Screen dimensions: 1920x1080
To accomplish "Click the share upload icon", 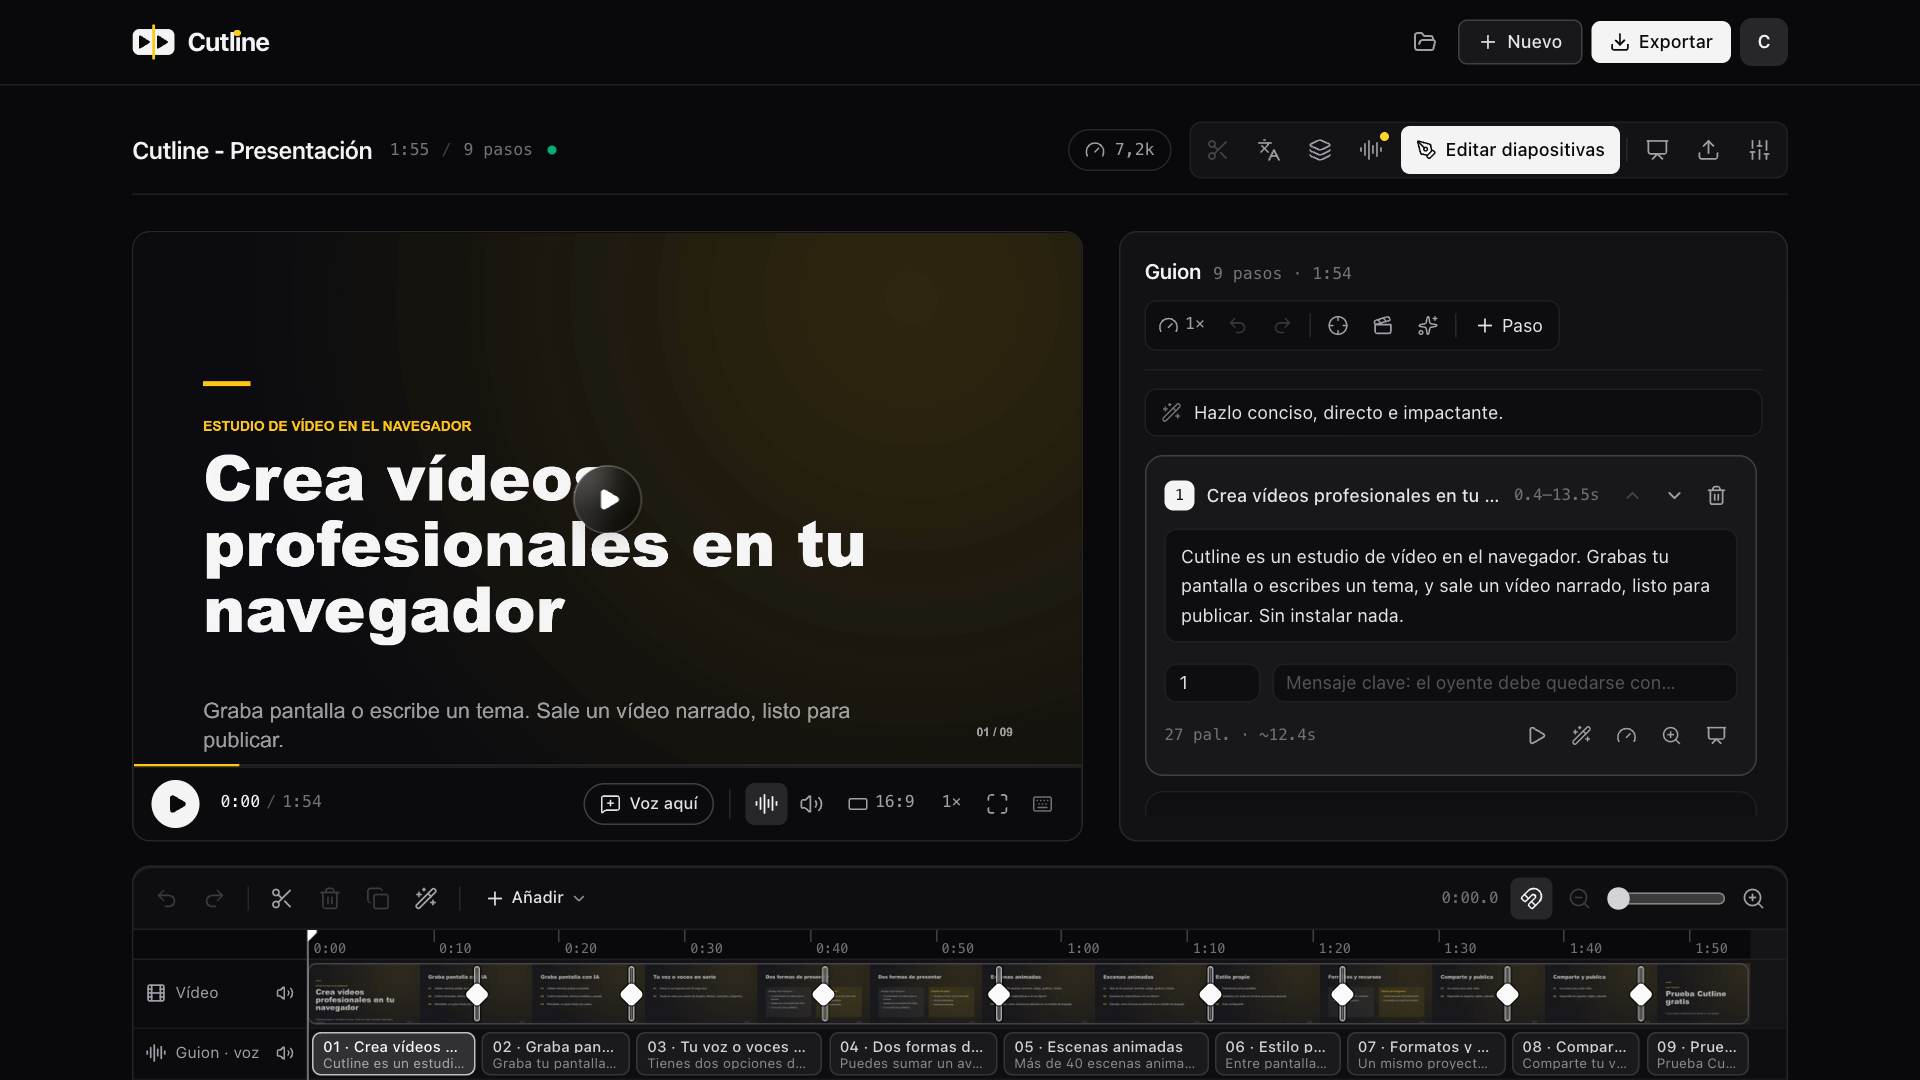I will pos(1708,150).
